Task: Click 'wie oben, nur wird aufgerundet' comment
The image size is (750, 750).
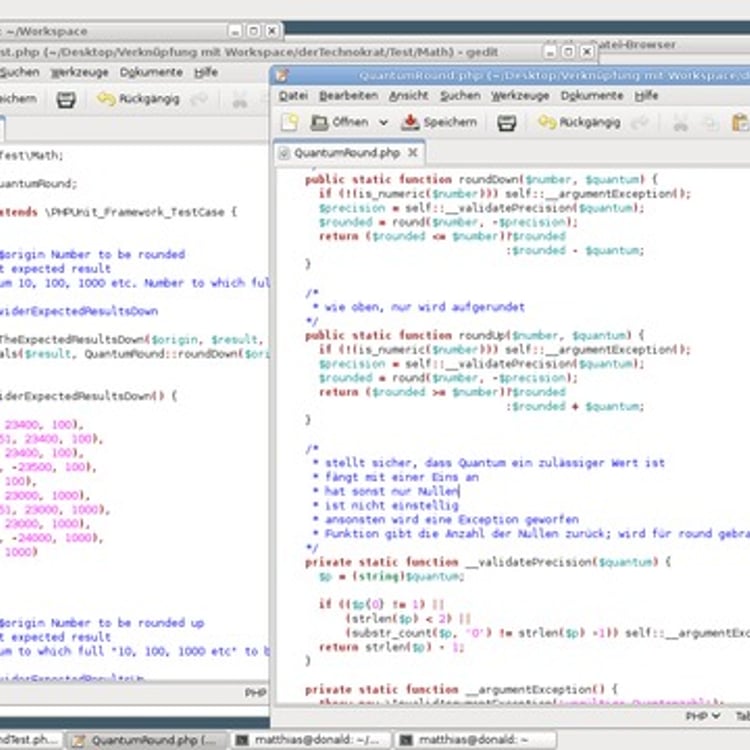Action: [x=424, y=307]
